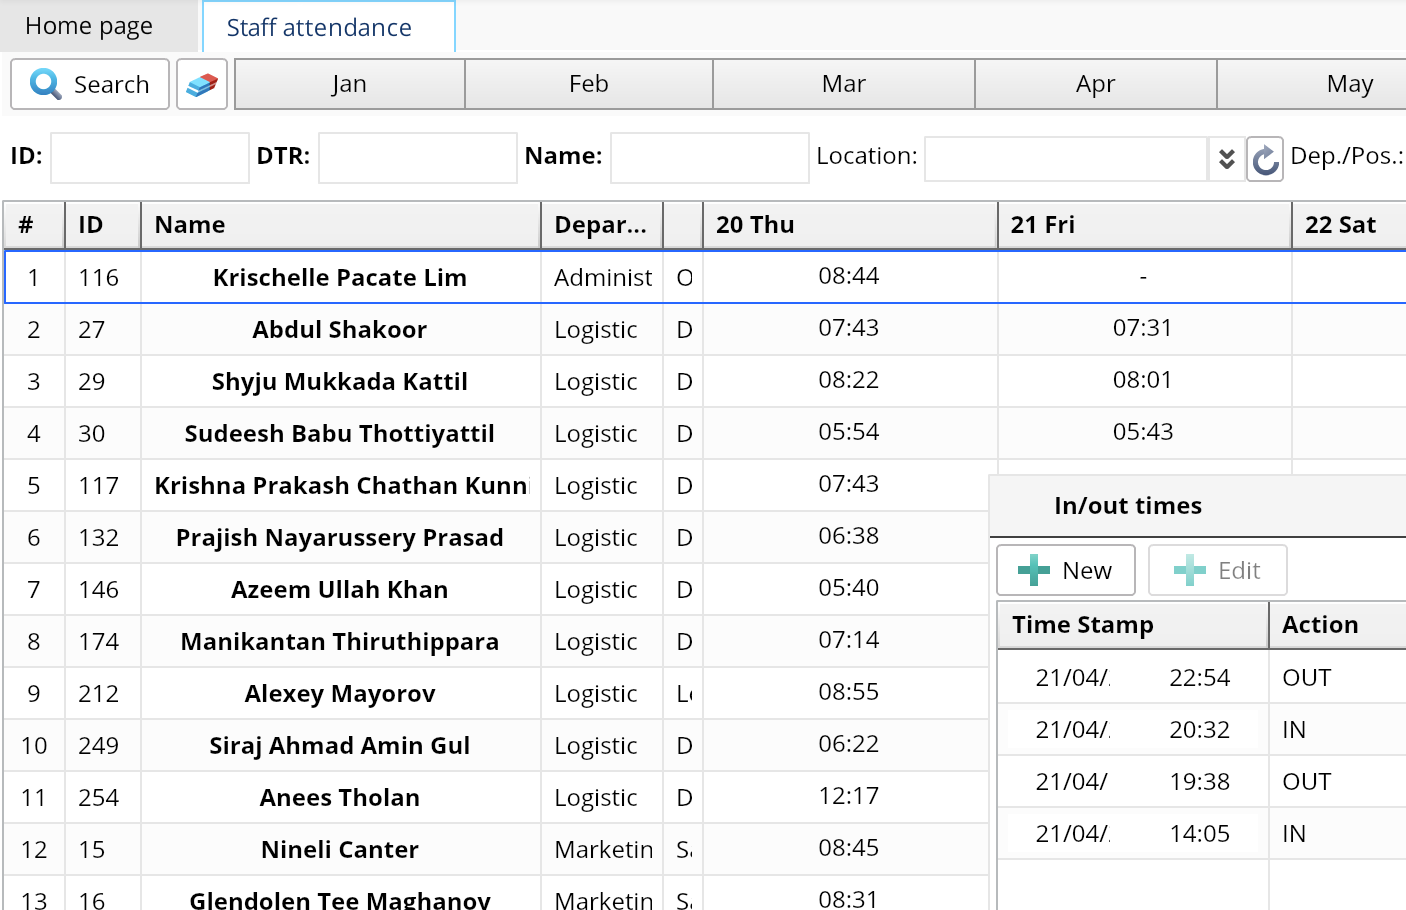Image resolution: width=1406 pixels, height=910 pixels.
Task: Click the magnifier icon on the Search button
Action: tap(44, 84)
